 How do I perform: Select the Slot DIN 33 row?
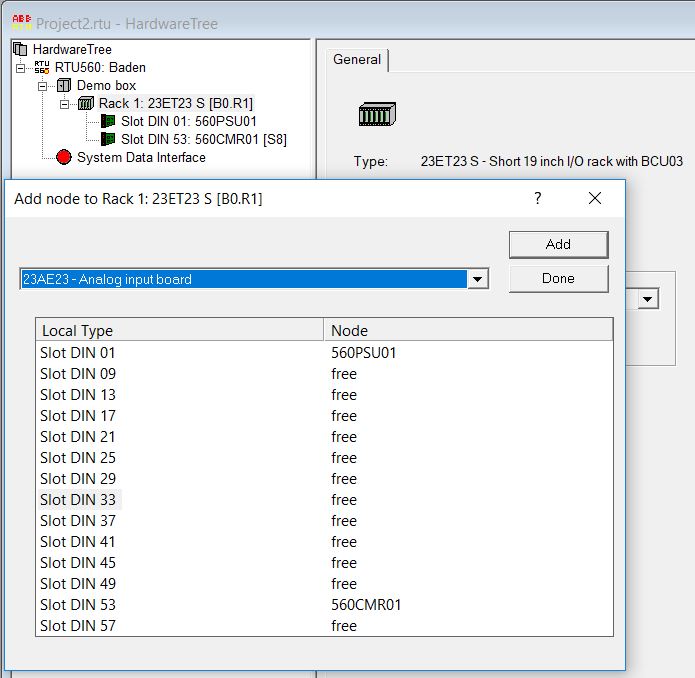click(324, 499)
